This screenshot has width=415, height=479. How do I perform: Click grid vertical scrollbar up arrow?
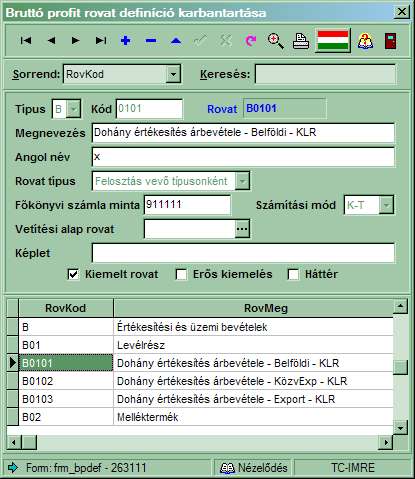pos(400,306)
